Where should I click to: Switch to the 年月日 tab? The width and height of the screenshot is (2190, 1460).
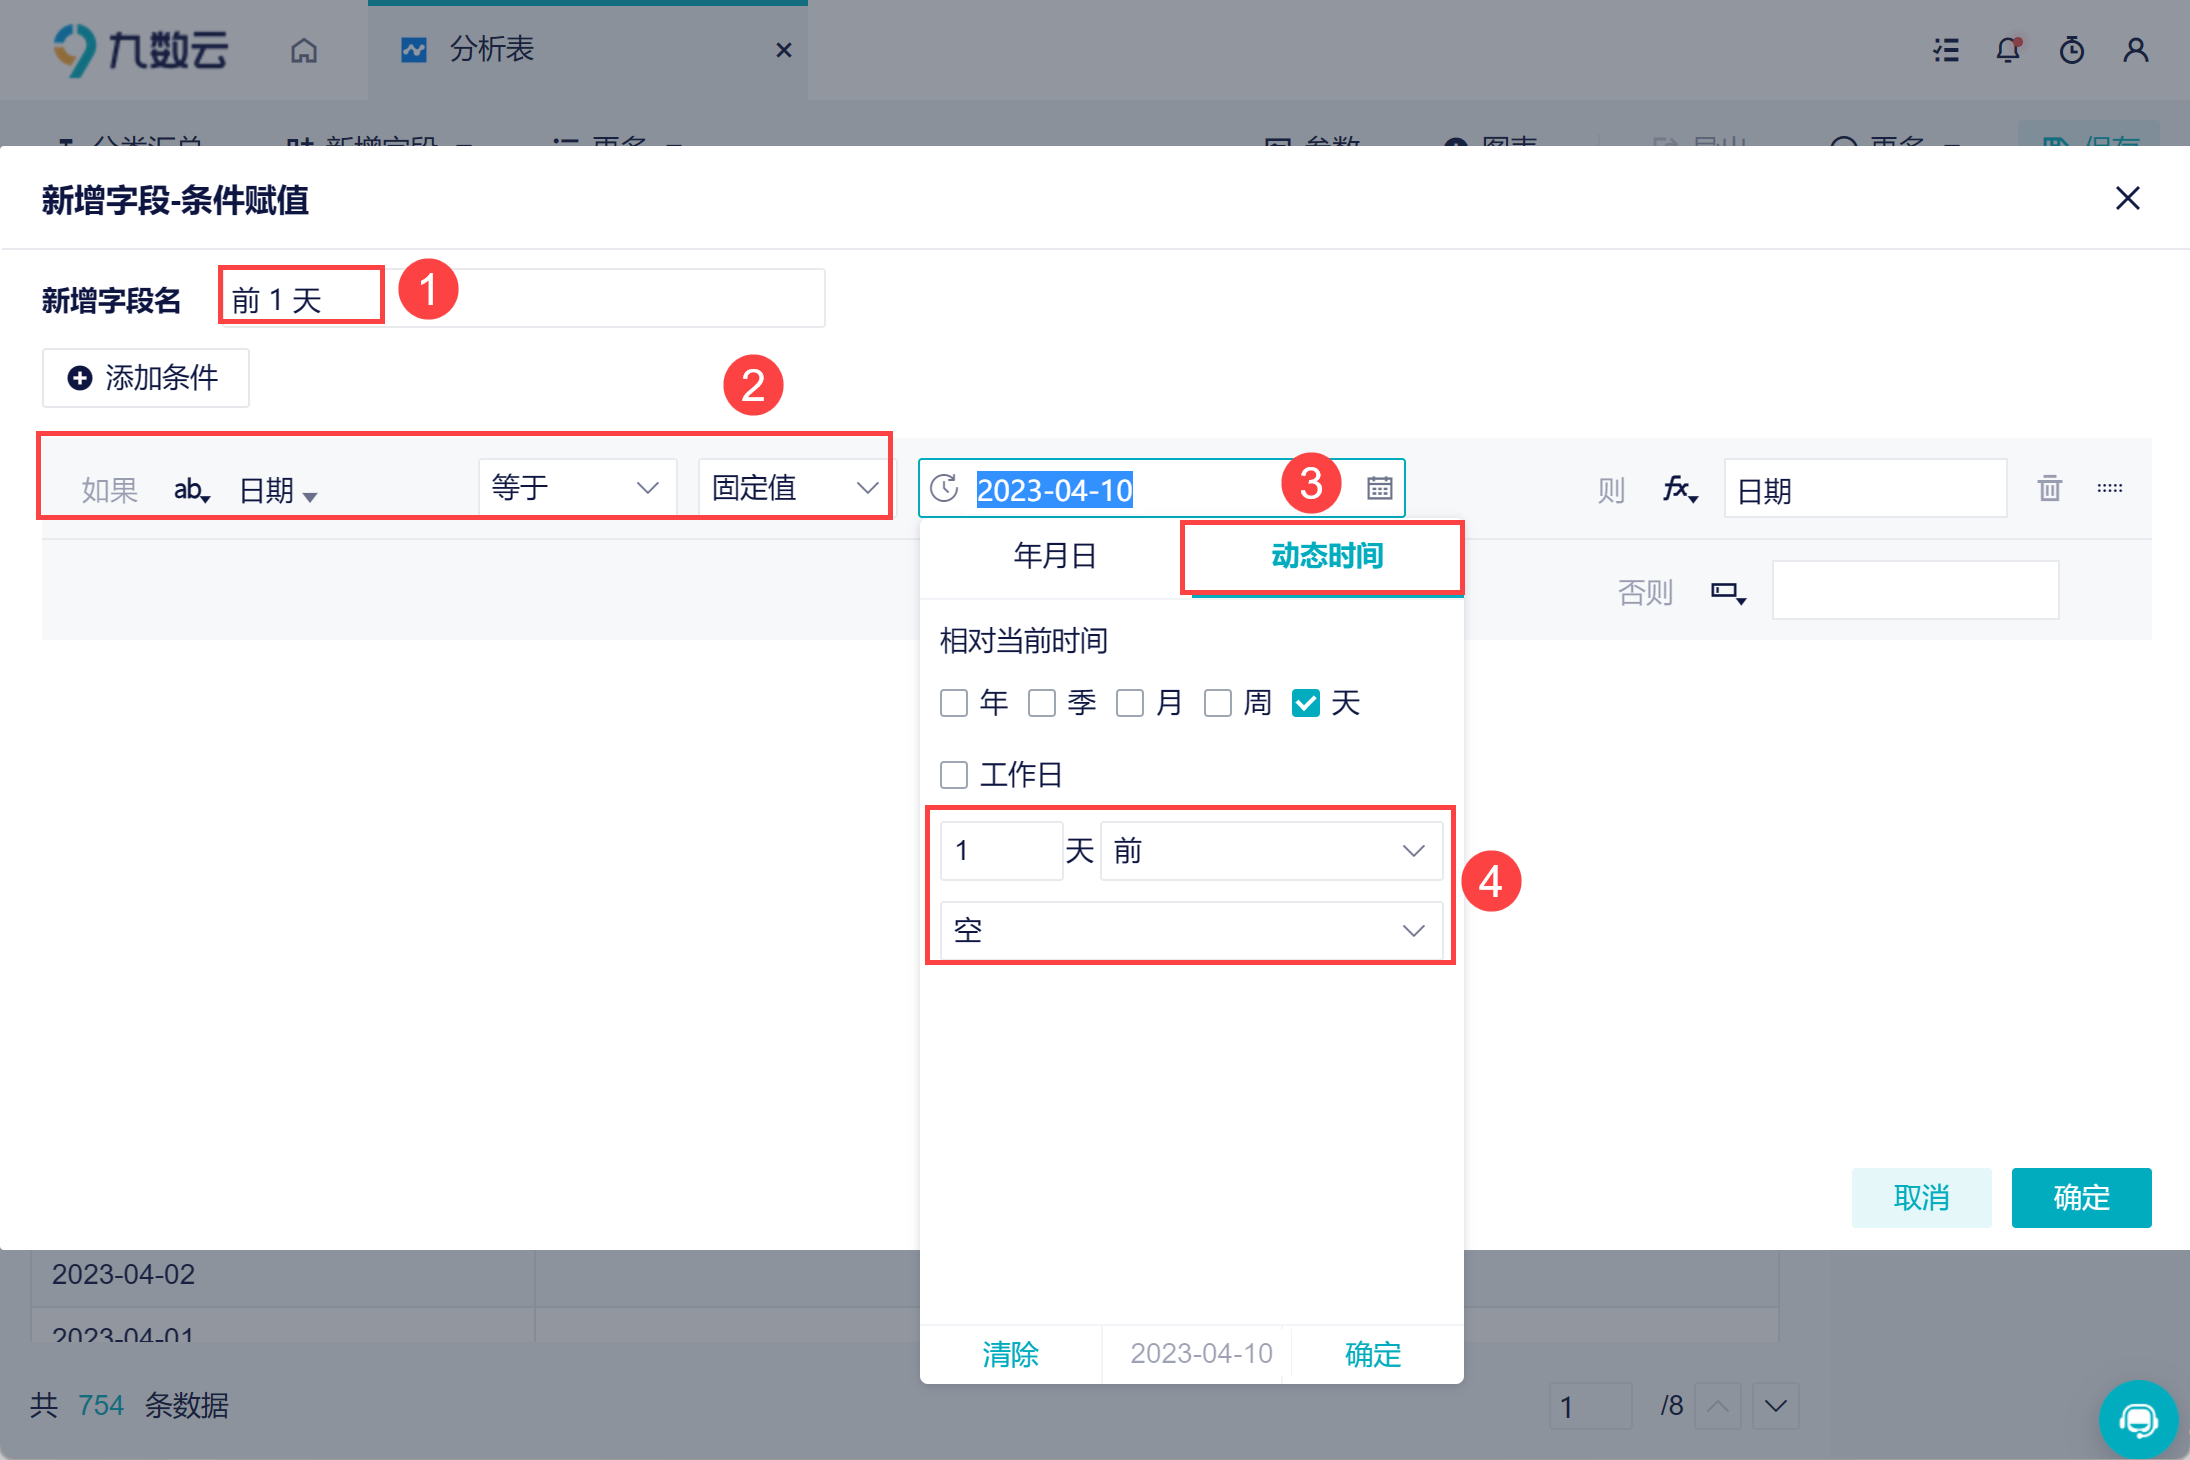pos(1055,556)
